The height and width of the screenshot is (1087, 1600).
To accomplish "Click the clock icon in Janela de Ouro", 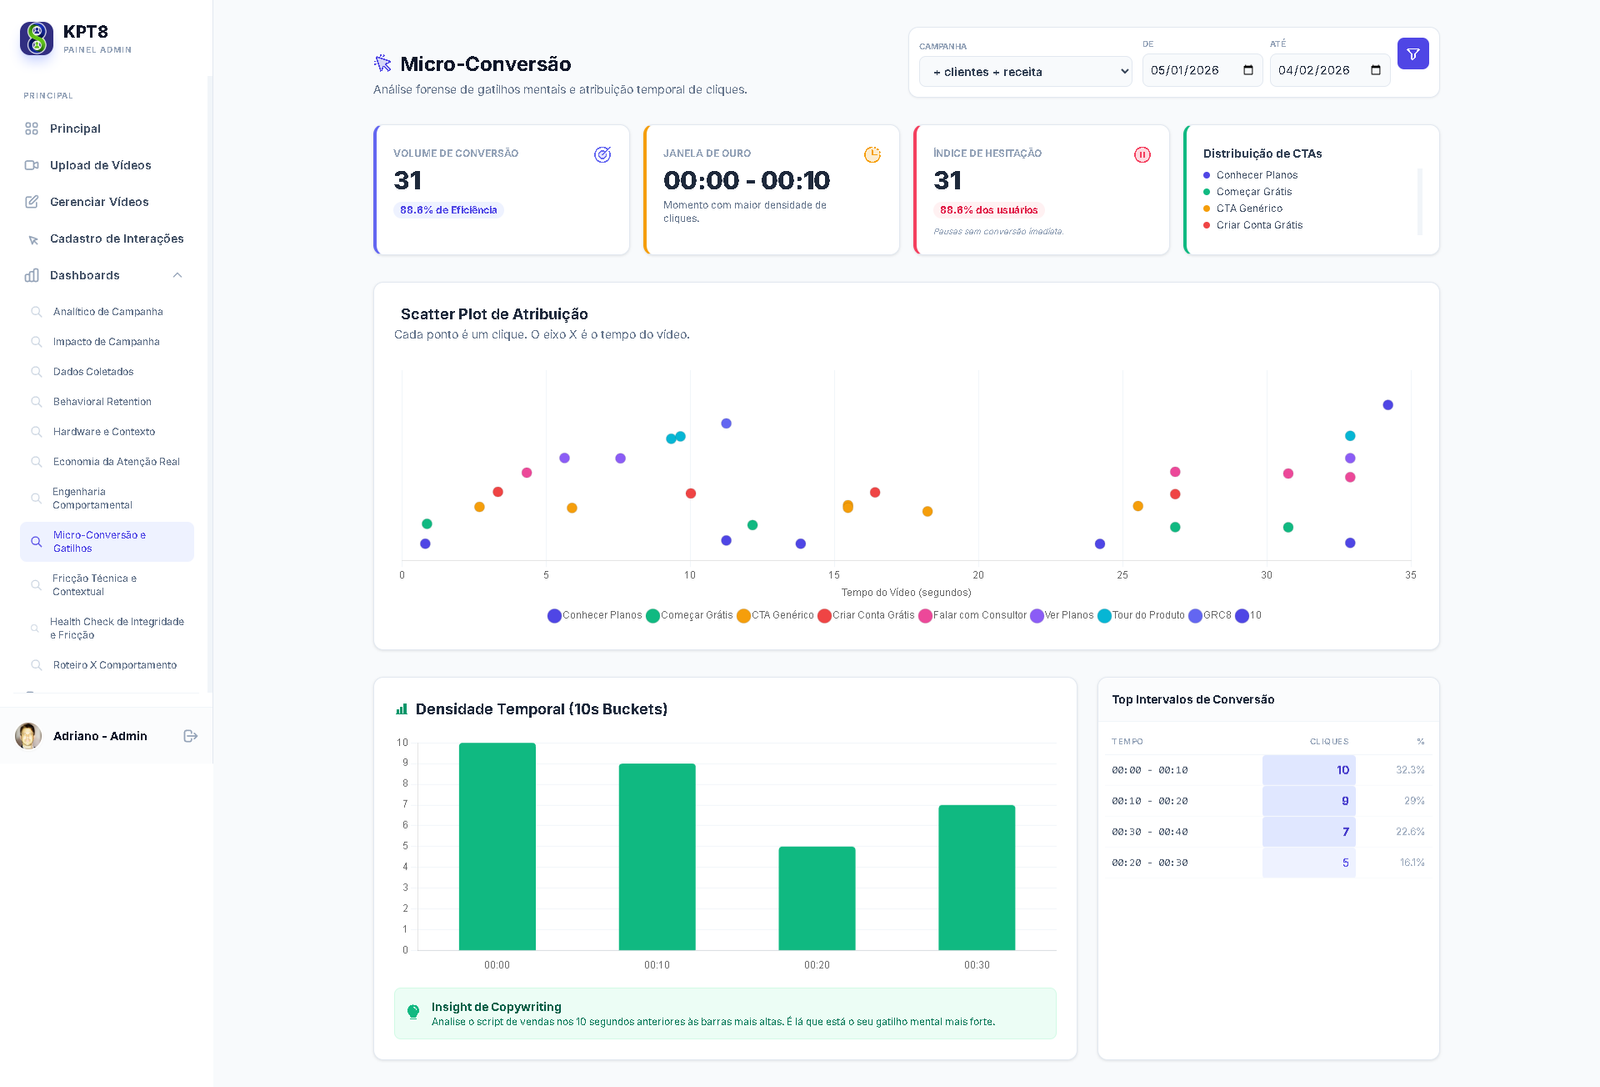I will 872,155.
